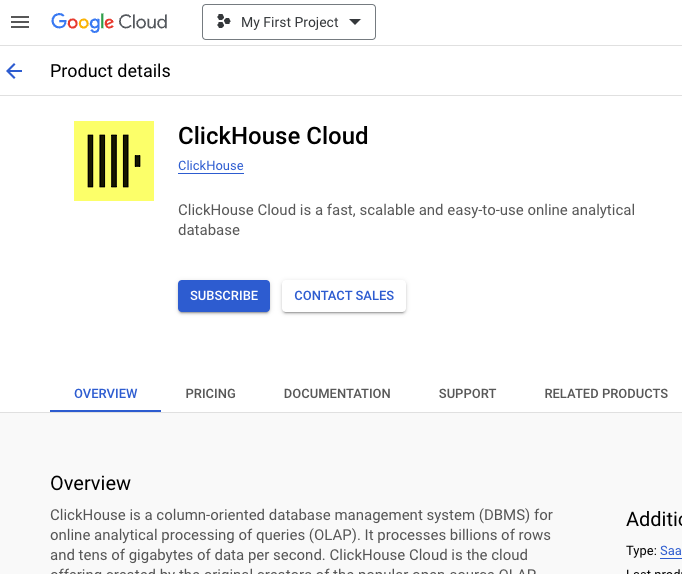682x574 pixels.
Task: Click the ClickHouse Cloud product title
Action: coord(273,136)
